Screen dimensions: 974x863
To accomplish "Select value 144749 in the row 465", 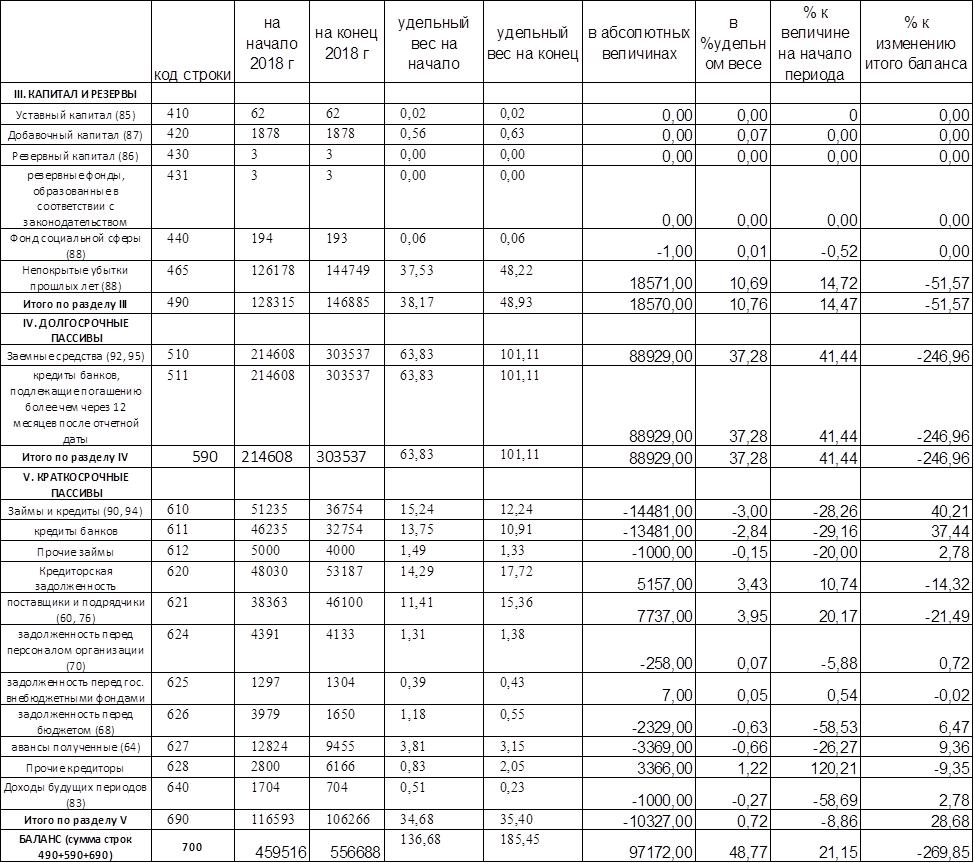I will pos(347,277).
